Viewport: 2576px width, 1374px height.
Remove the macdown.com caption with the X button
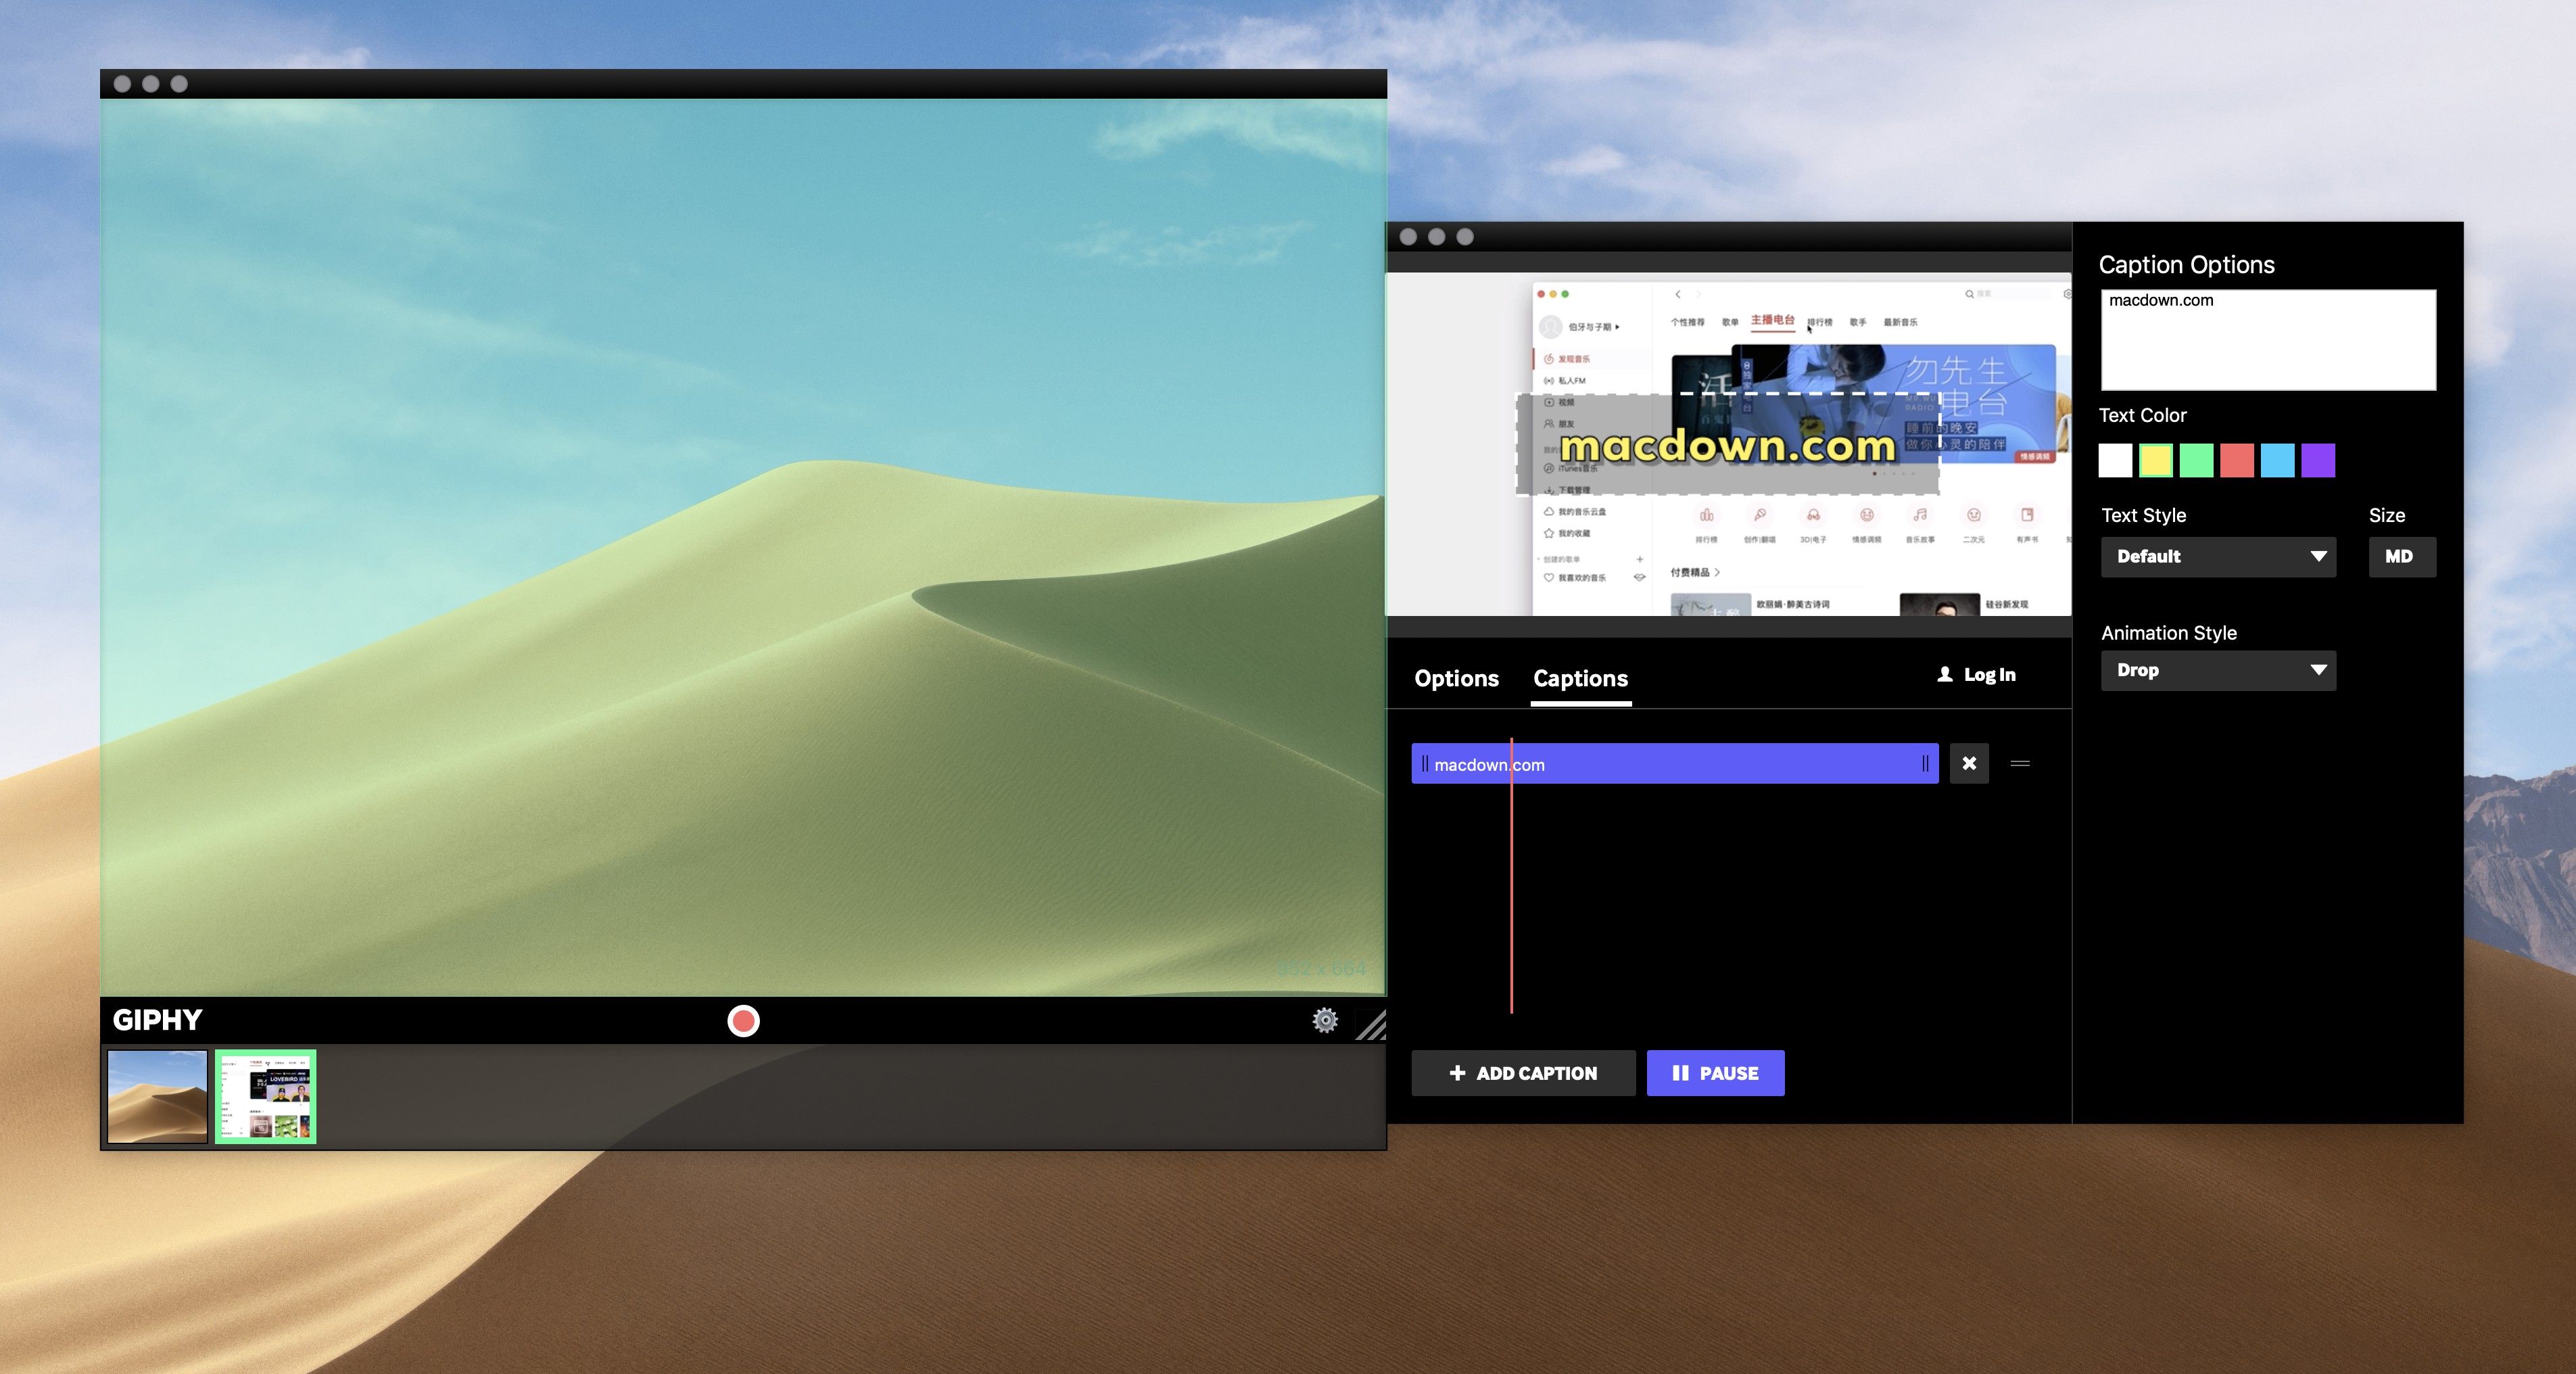point(1969,763)
